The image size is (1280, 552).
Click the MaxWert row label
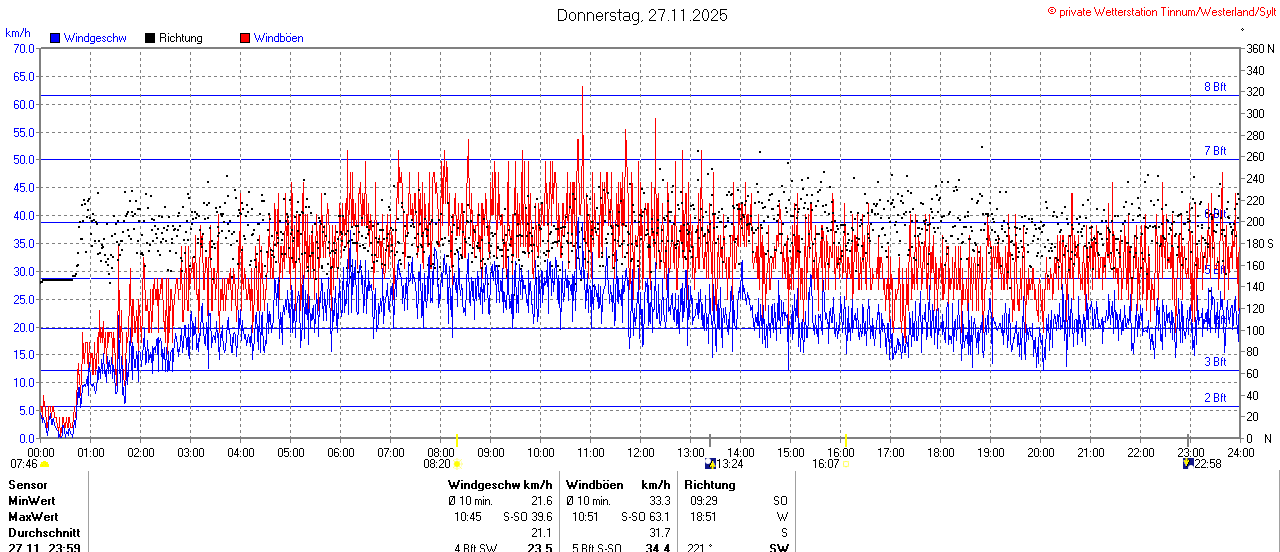tap(32, 517)
